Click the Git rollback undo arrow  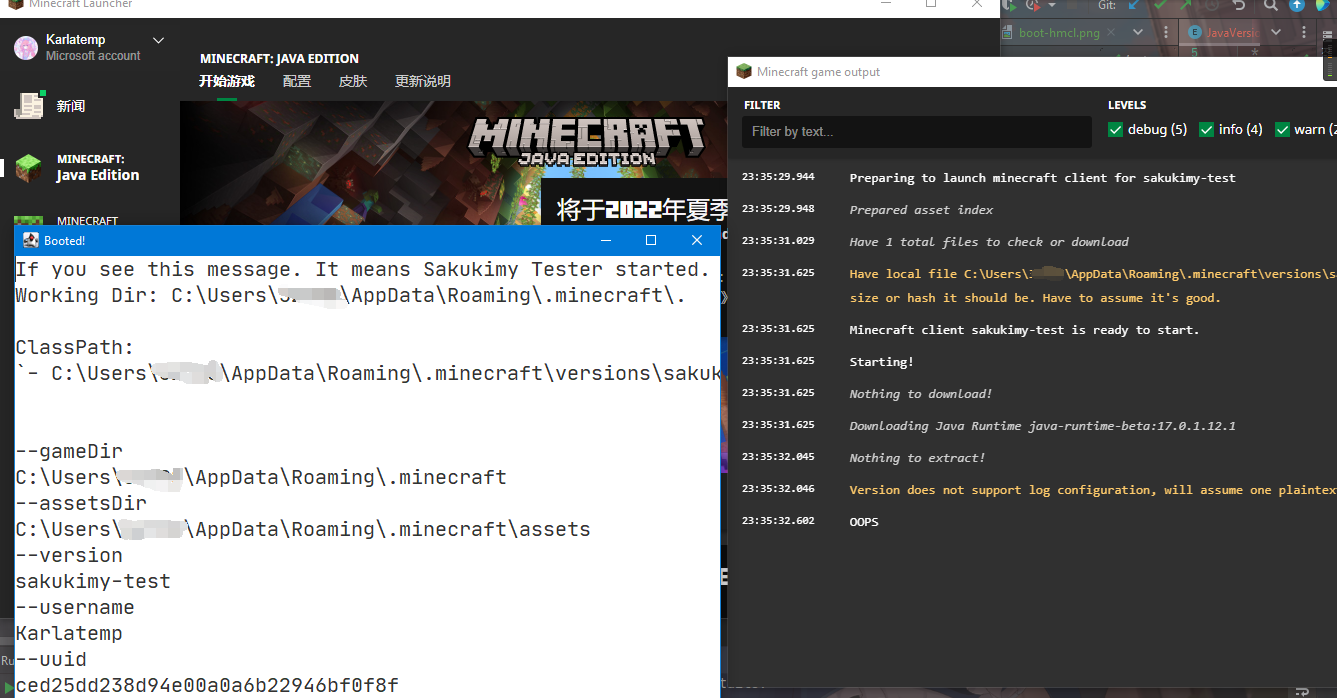coord(1240,5)
